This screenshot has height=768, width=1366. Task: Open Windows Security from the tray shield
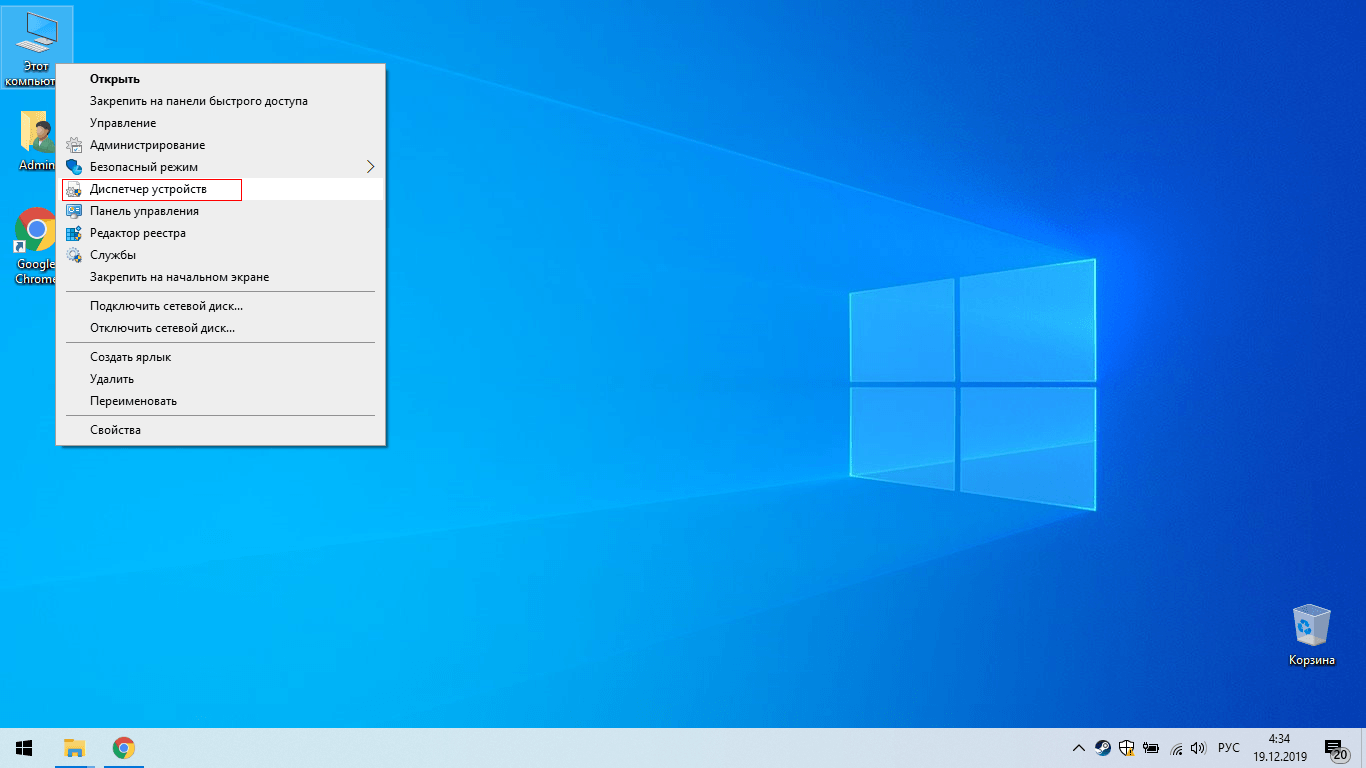click(1126, 748)
